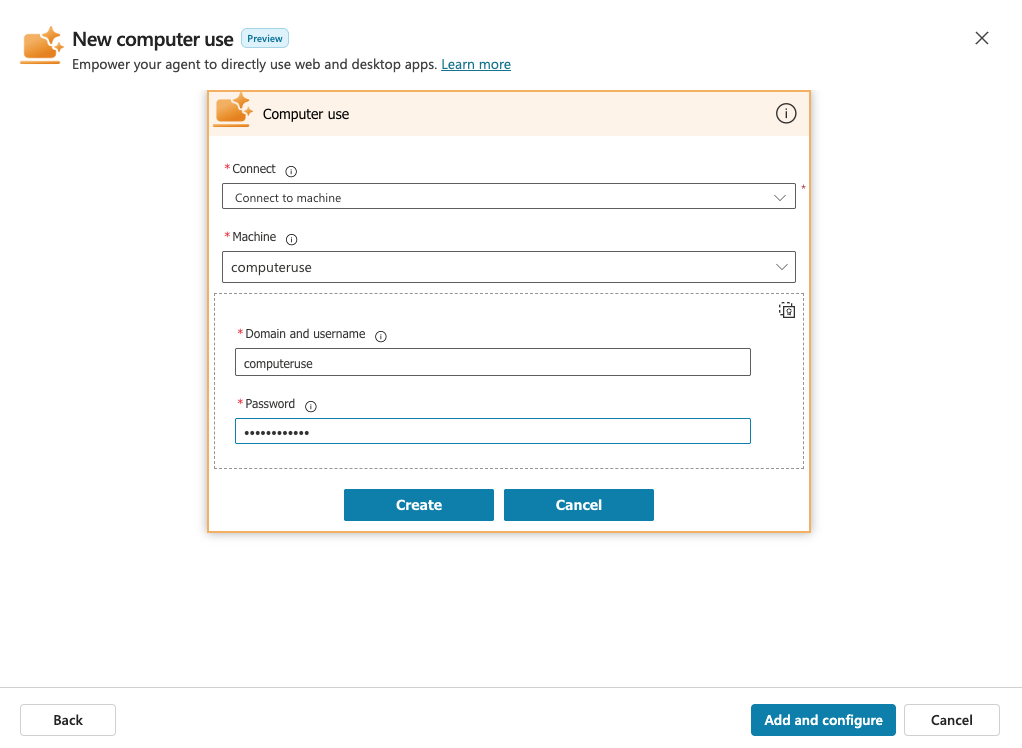Open the Learn more link
The height and width of the screenshot is (748, 1022).
[476, 65]
